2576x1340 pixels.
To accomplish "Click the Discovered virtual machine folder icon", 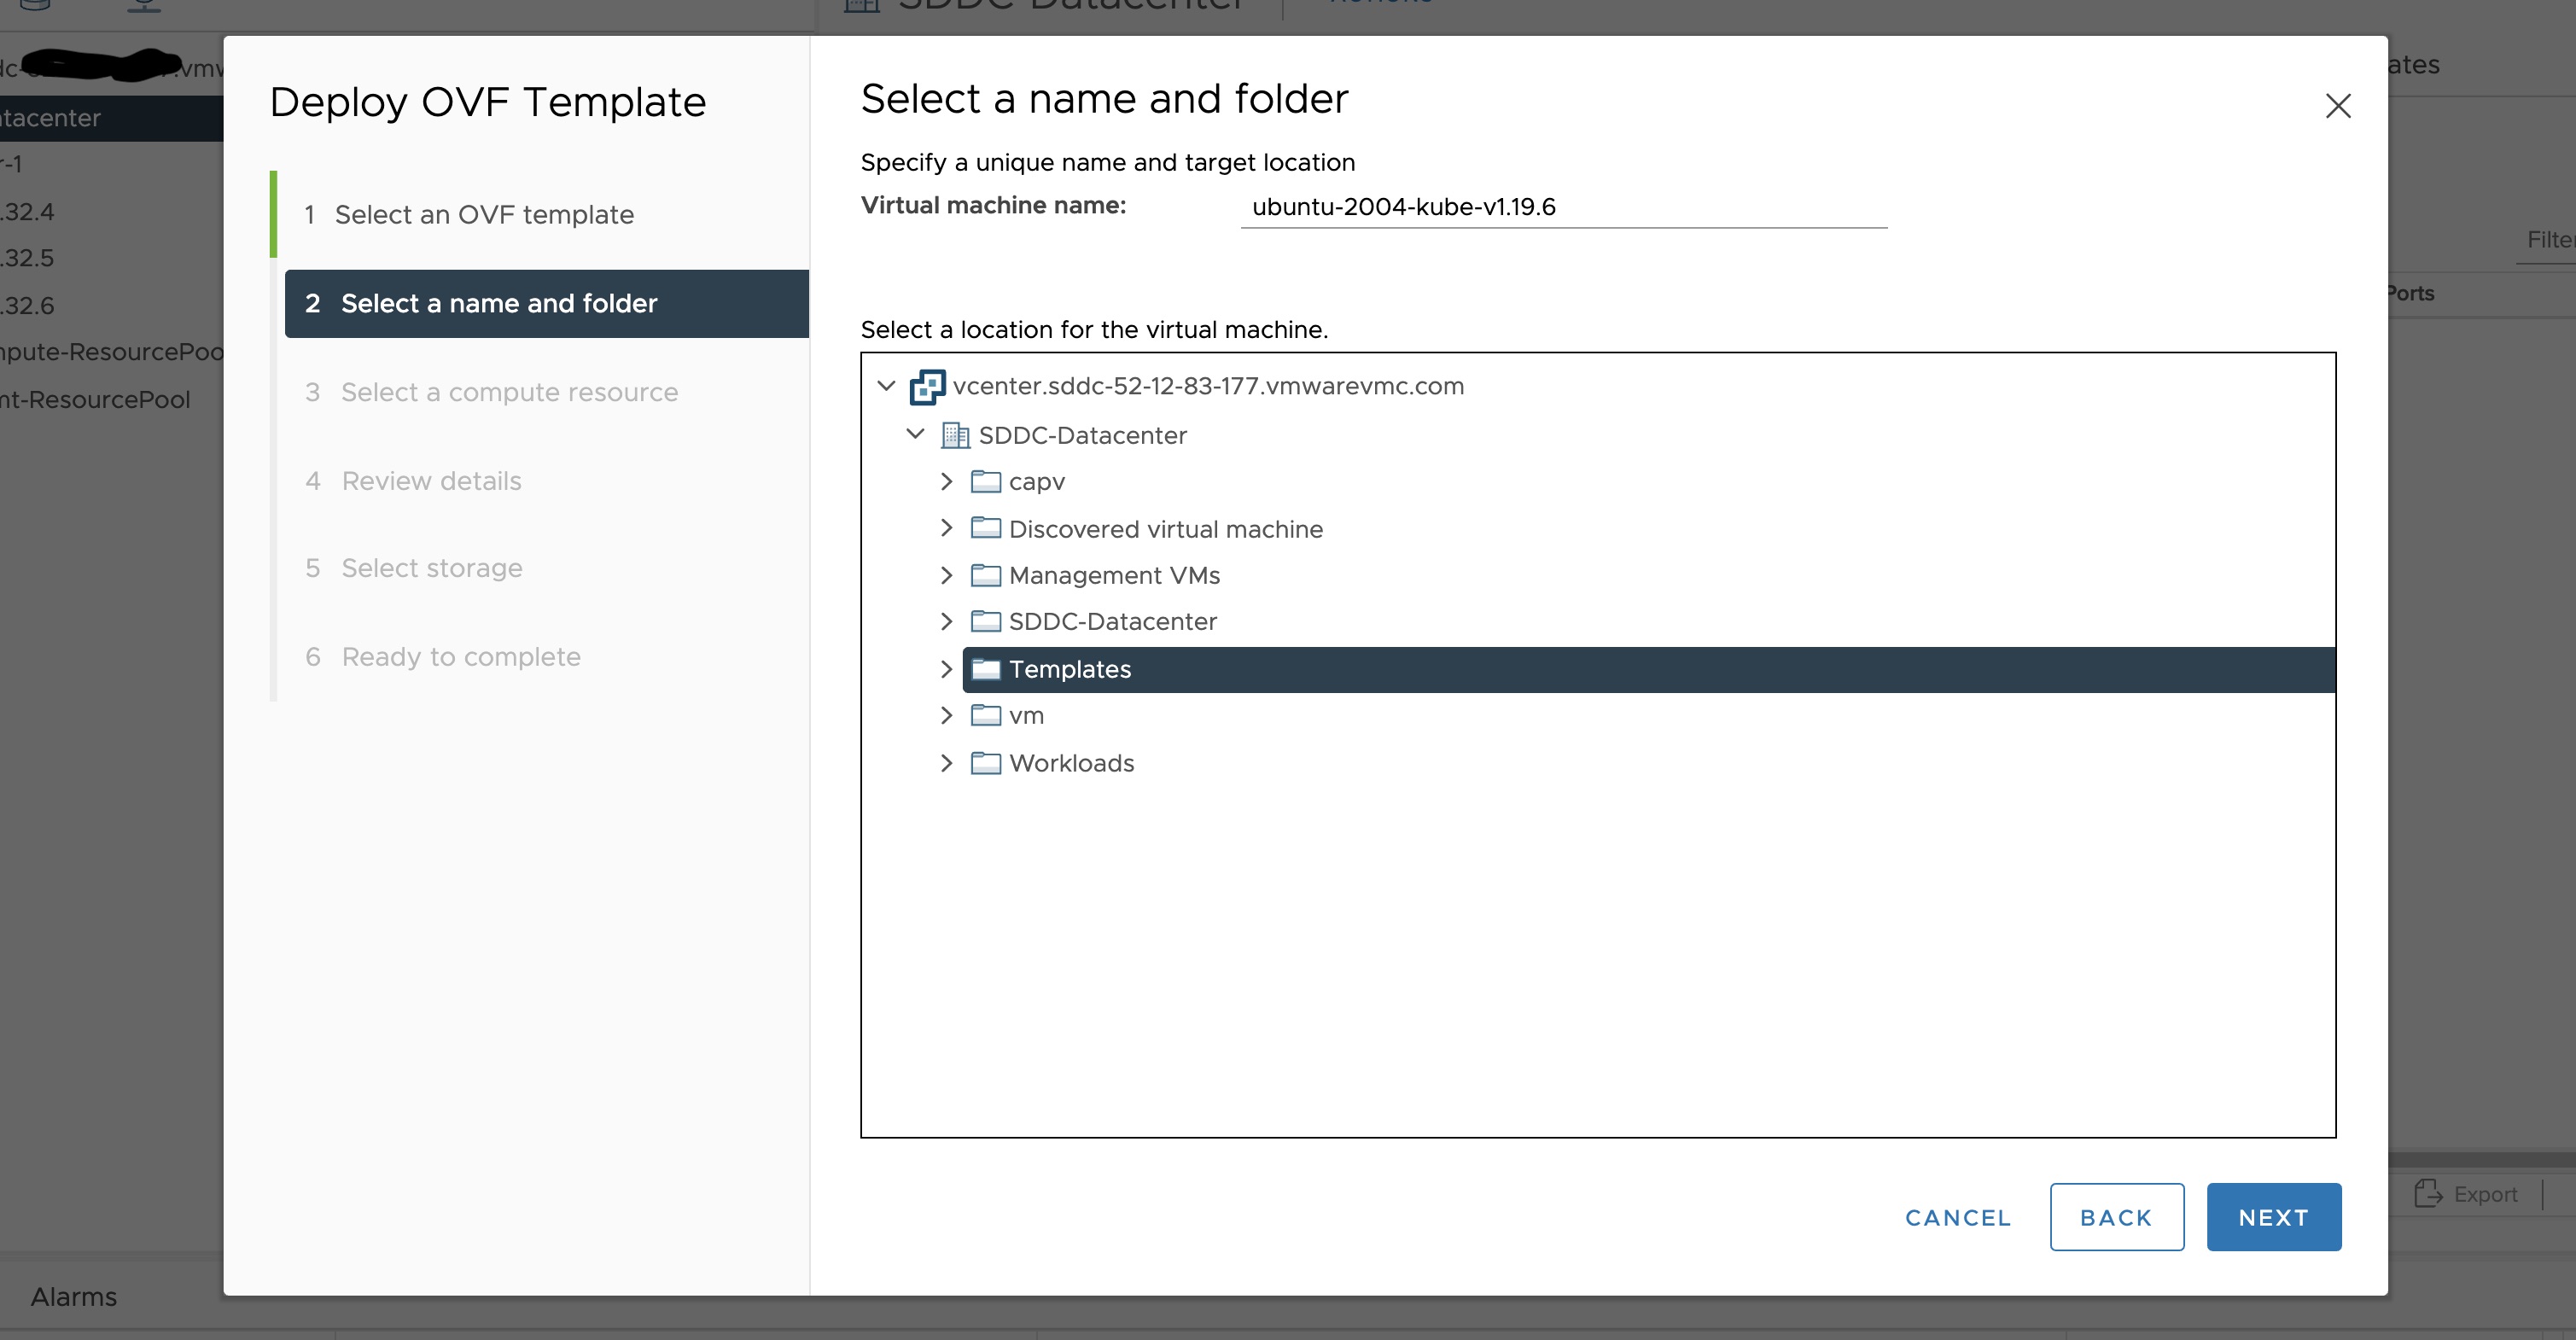I will point(985,528).
